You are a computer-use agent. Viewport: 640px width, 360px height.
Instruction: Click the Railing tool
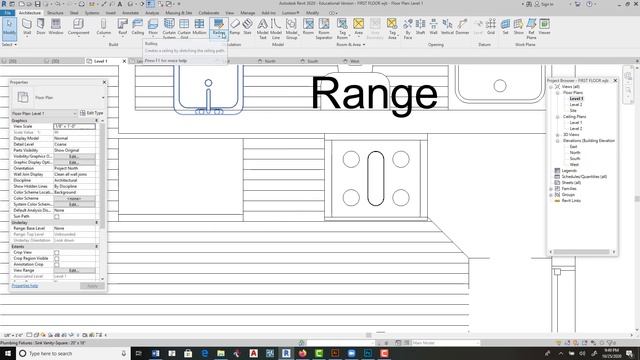click(218, 27)
